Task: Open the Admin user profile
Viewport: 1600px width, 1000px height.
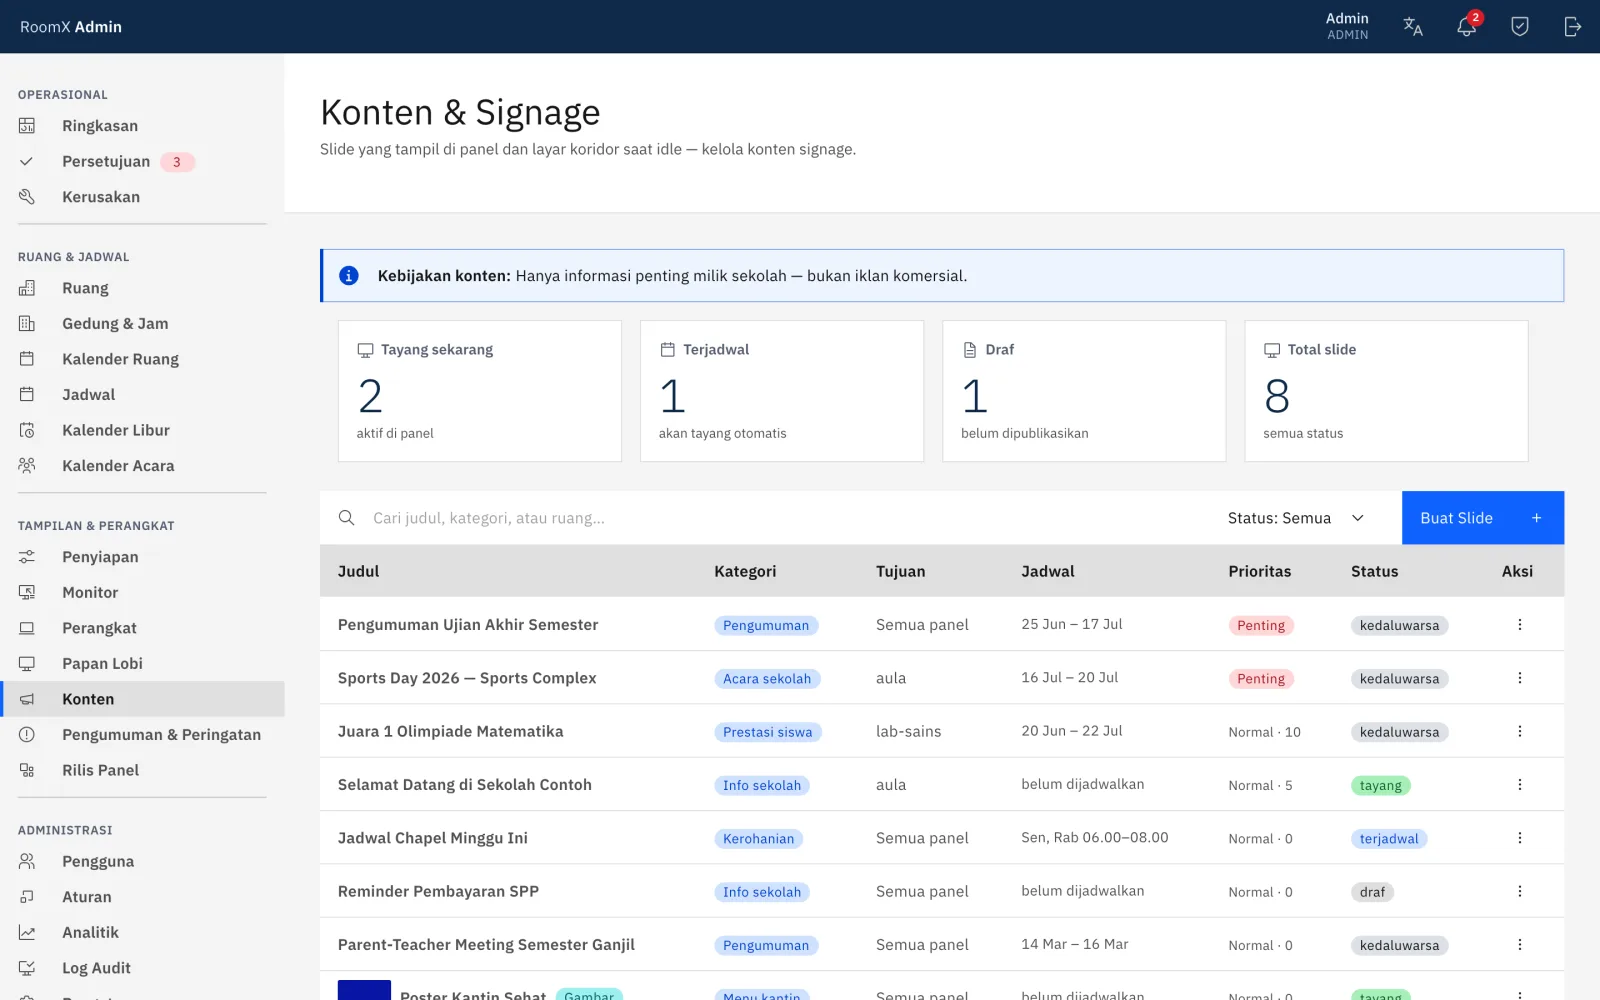Action: coord(1348,27)
